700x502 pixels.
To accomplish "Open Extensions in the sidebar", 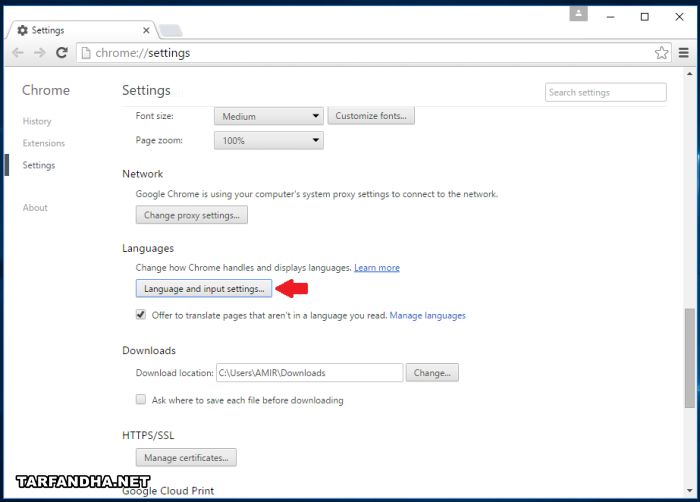I will click(44, 143).
